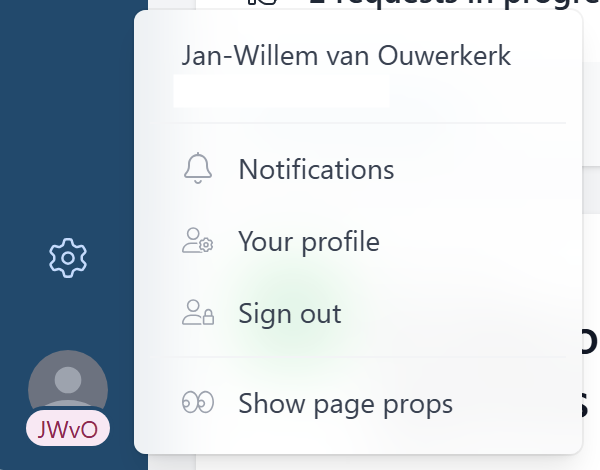Click the bell icon beside Notifications

pyautogui.click(x=199, y=169)
